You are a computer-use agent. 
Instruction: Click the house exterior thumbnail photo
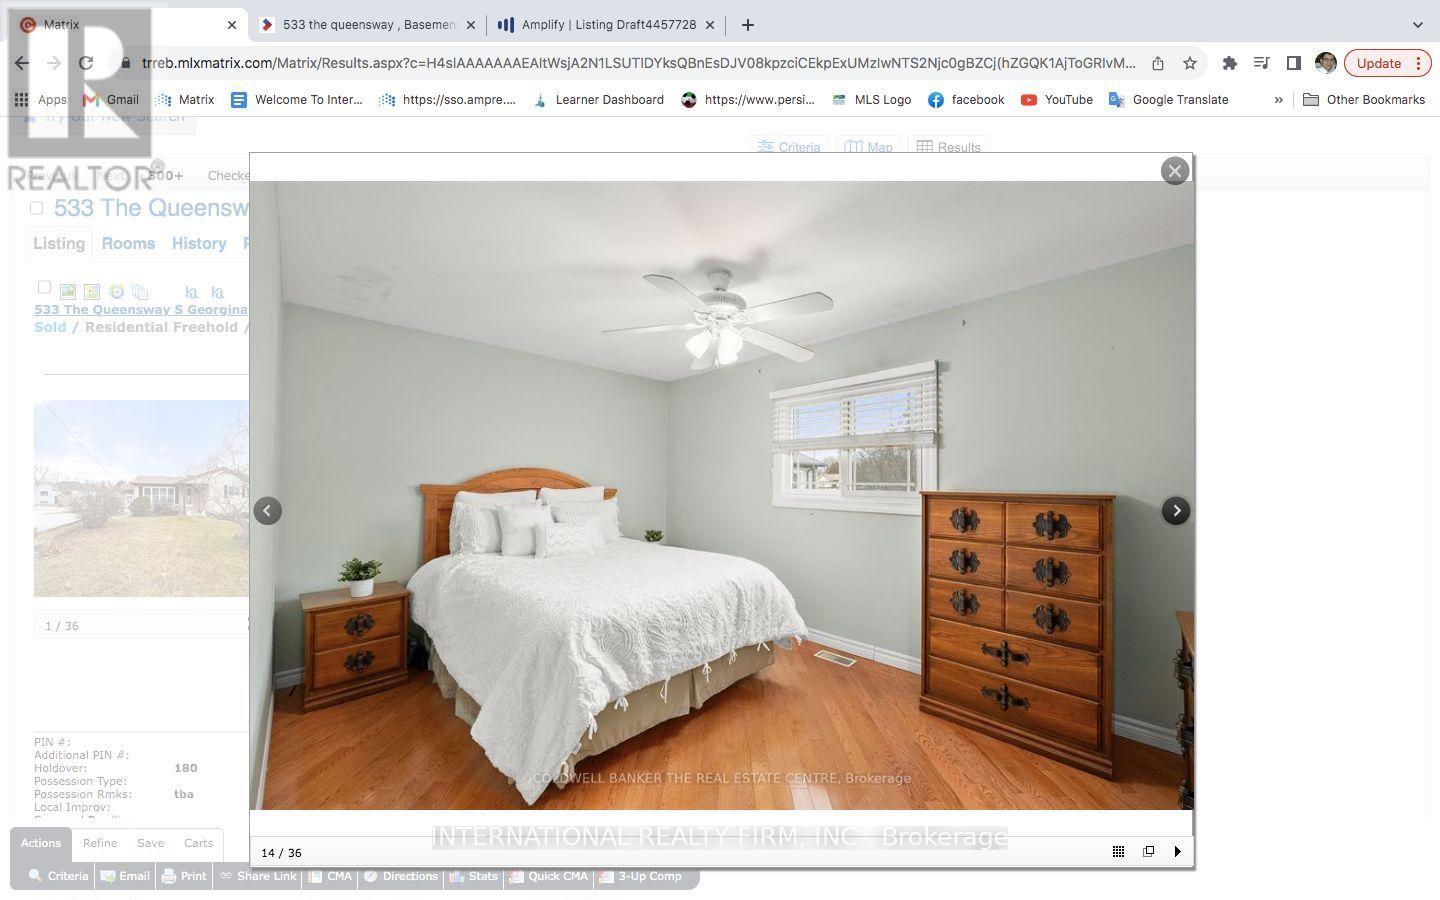click(141, 498)
